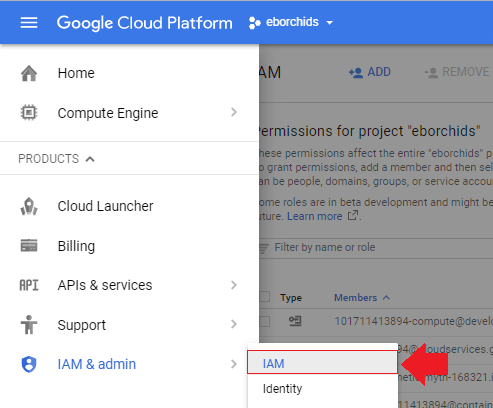Open the eborchids project selector

(291, 22)
